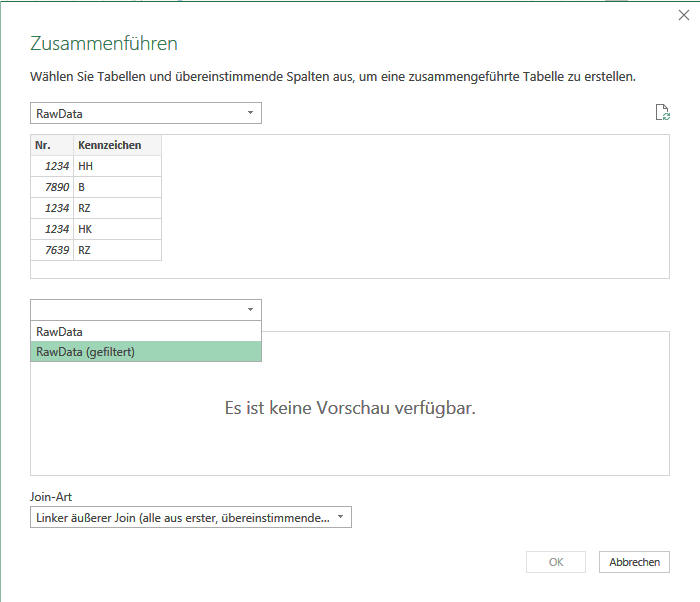Click the refresh preview page icon
This screenshot has height=602, width=700.
click(x=662, y=113)
